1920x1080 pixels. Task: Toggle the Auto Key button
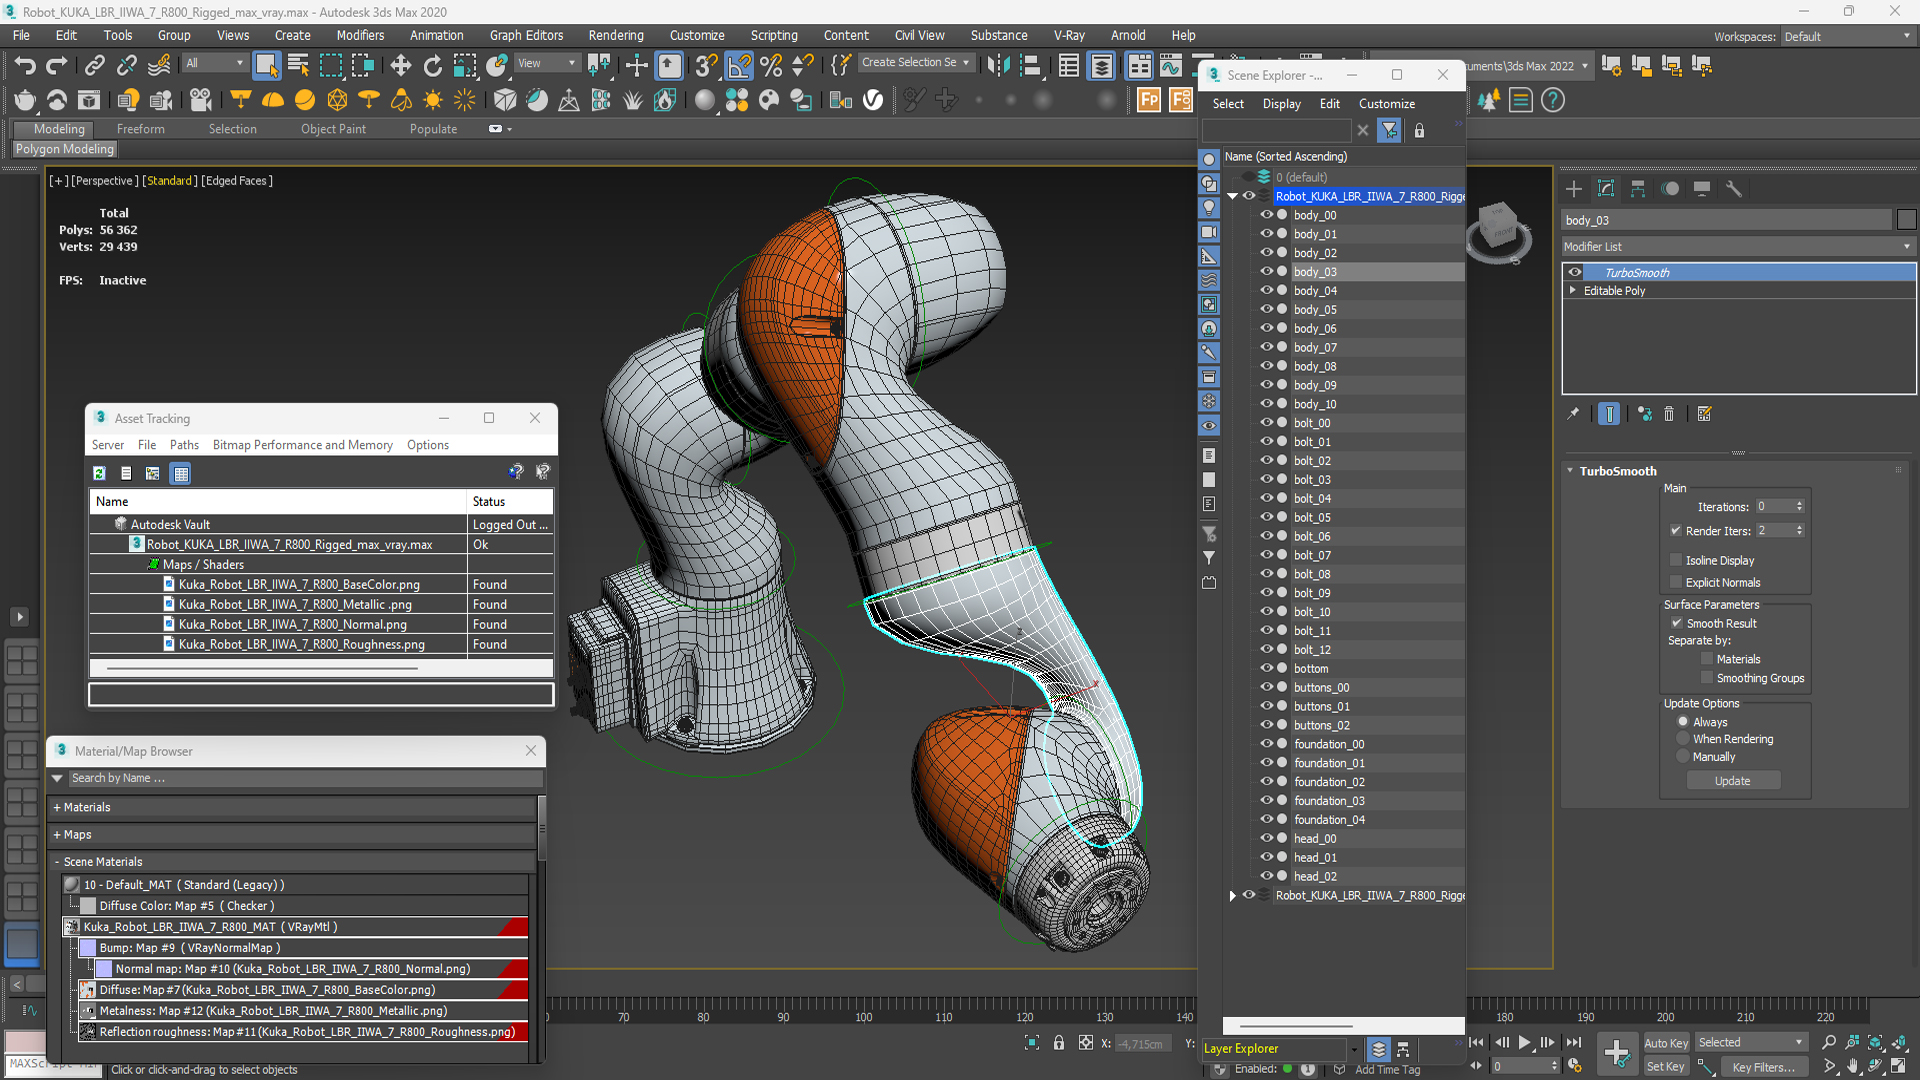pyautogui.click(x=1666, y=1043)
